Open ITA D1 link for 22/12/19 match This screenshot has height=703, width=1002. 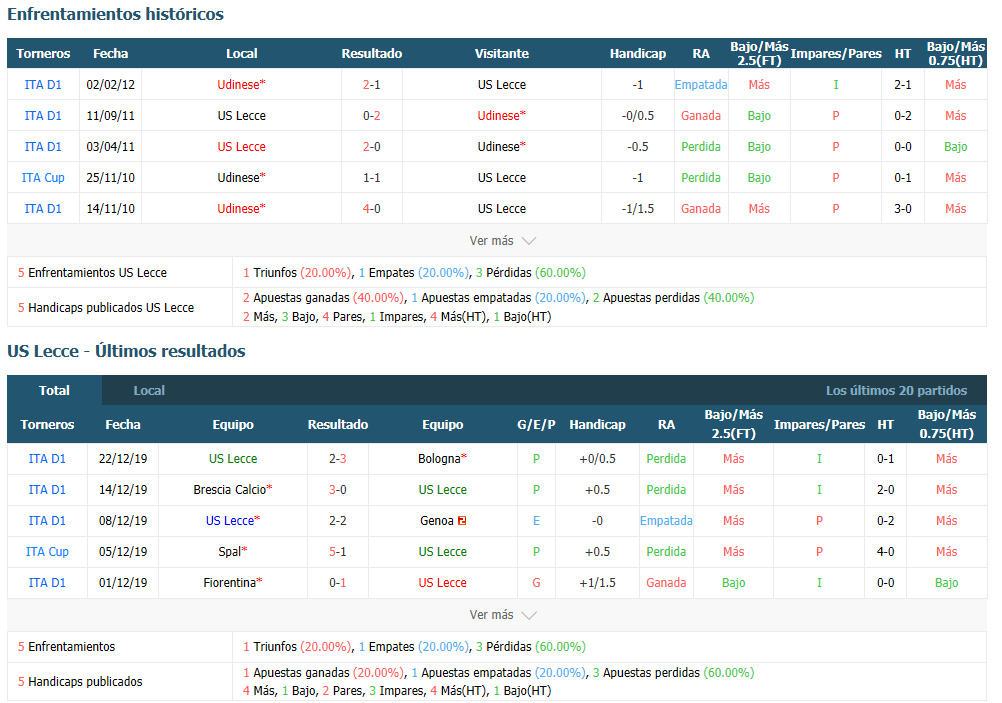pyautogui.click(x=47, y=459)
